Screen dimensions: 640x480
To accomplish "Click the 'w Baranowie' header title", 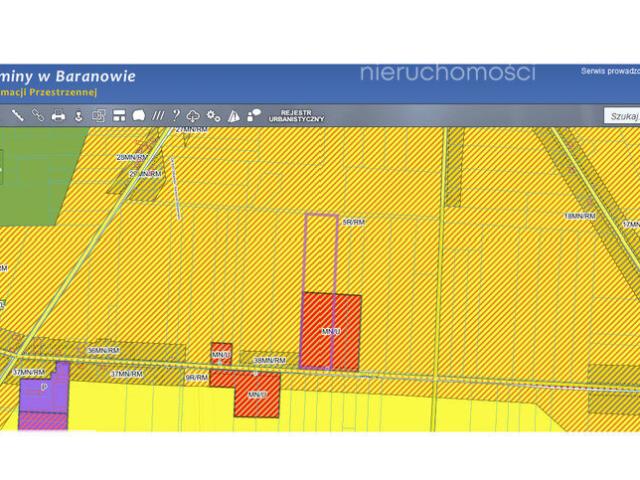I will [87, 76].
